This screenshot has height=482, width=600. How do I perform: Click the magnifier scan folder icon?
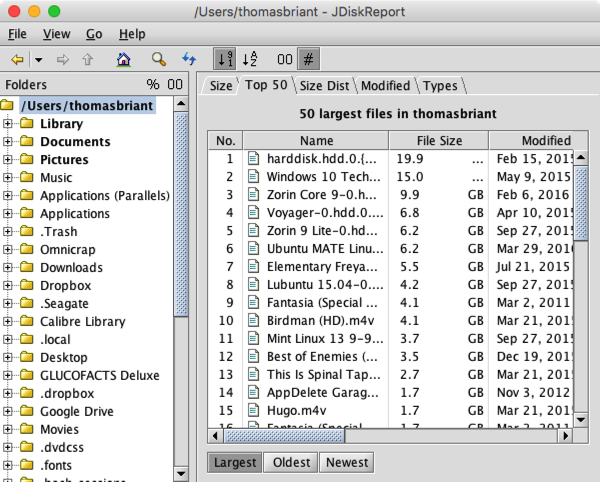point(158,59)
